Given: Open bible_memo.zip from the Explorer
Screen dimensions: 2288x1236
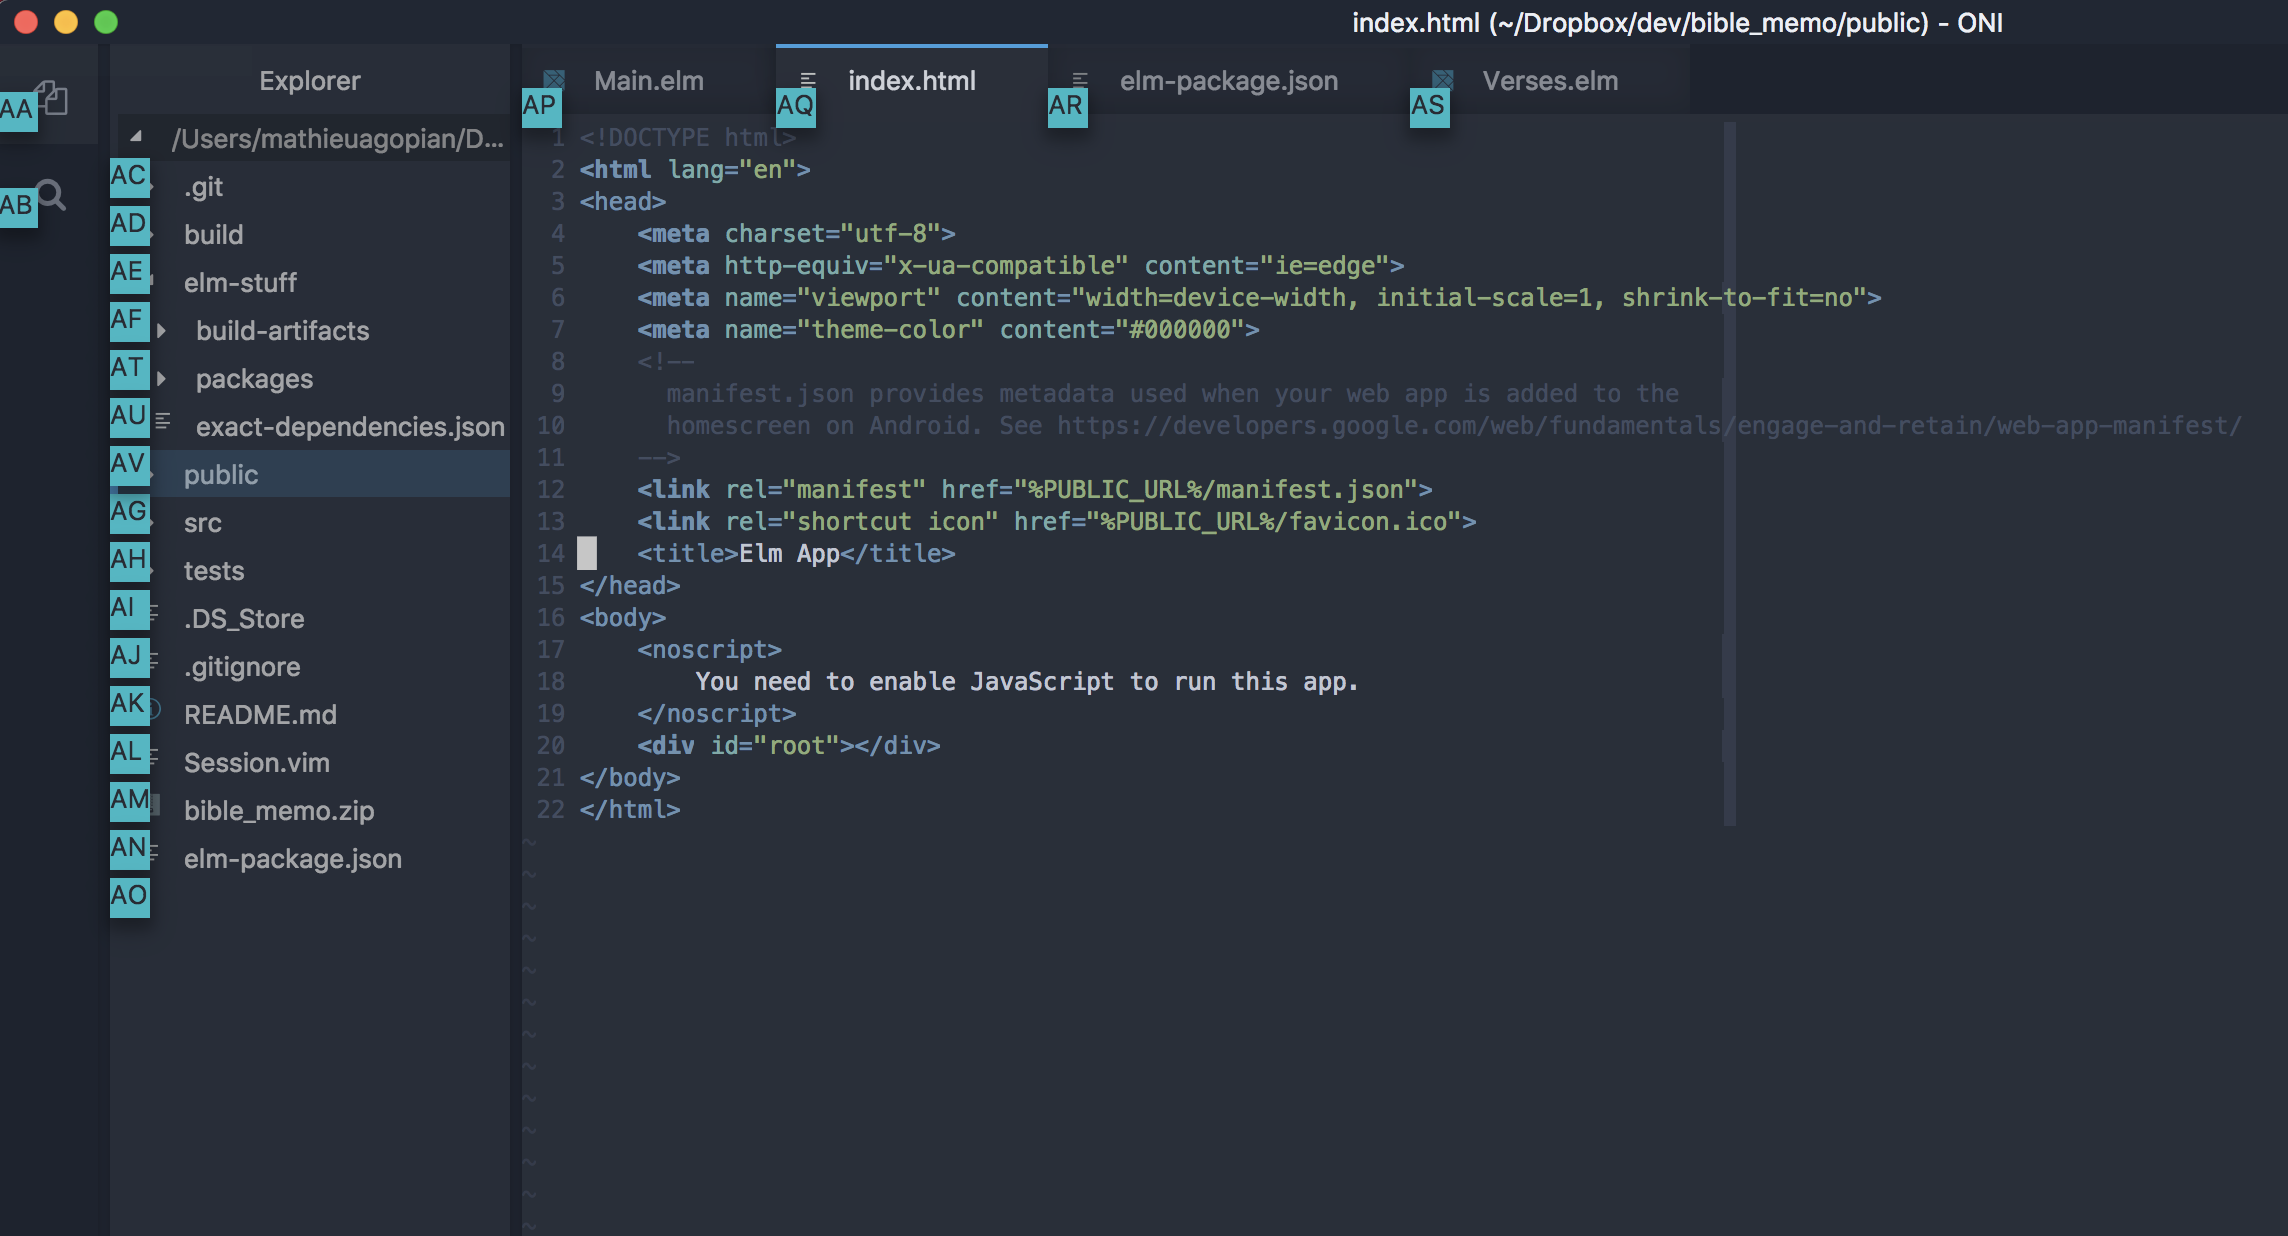Looking at the screenshot, I should coord(280,810).
